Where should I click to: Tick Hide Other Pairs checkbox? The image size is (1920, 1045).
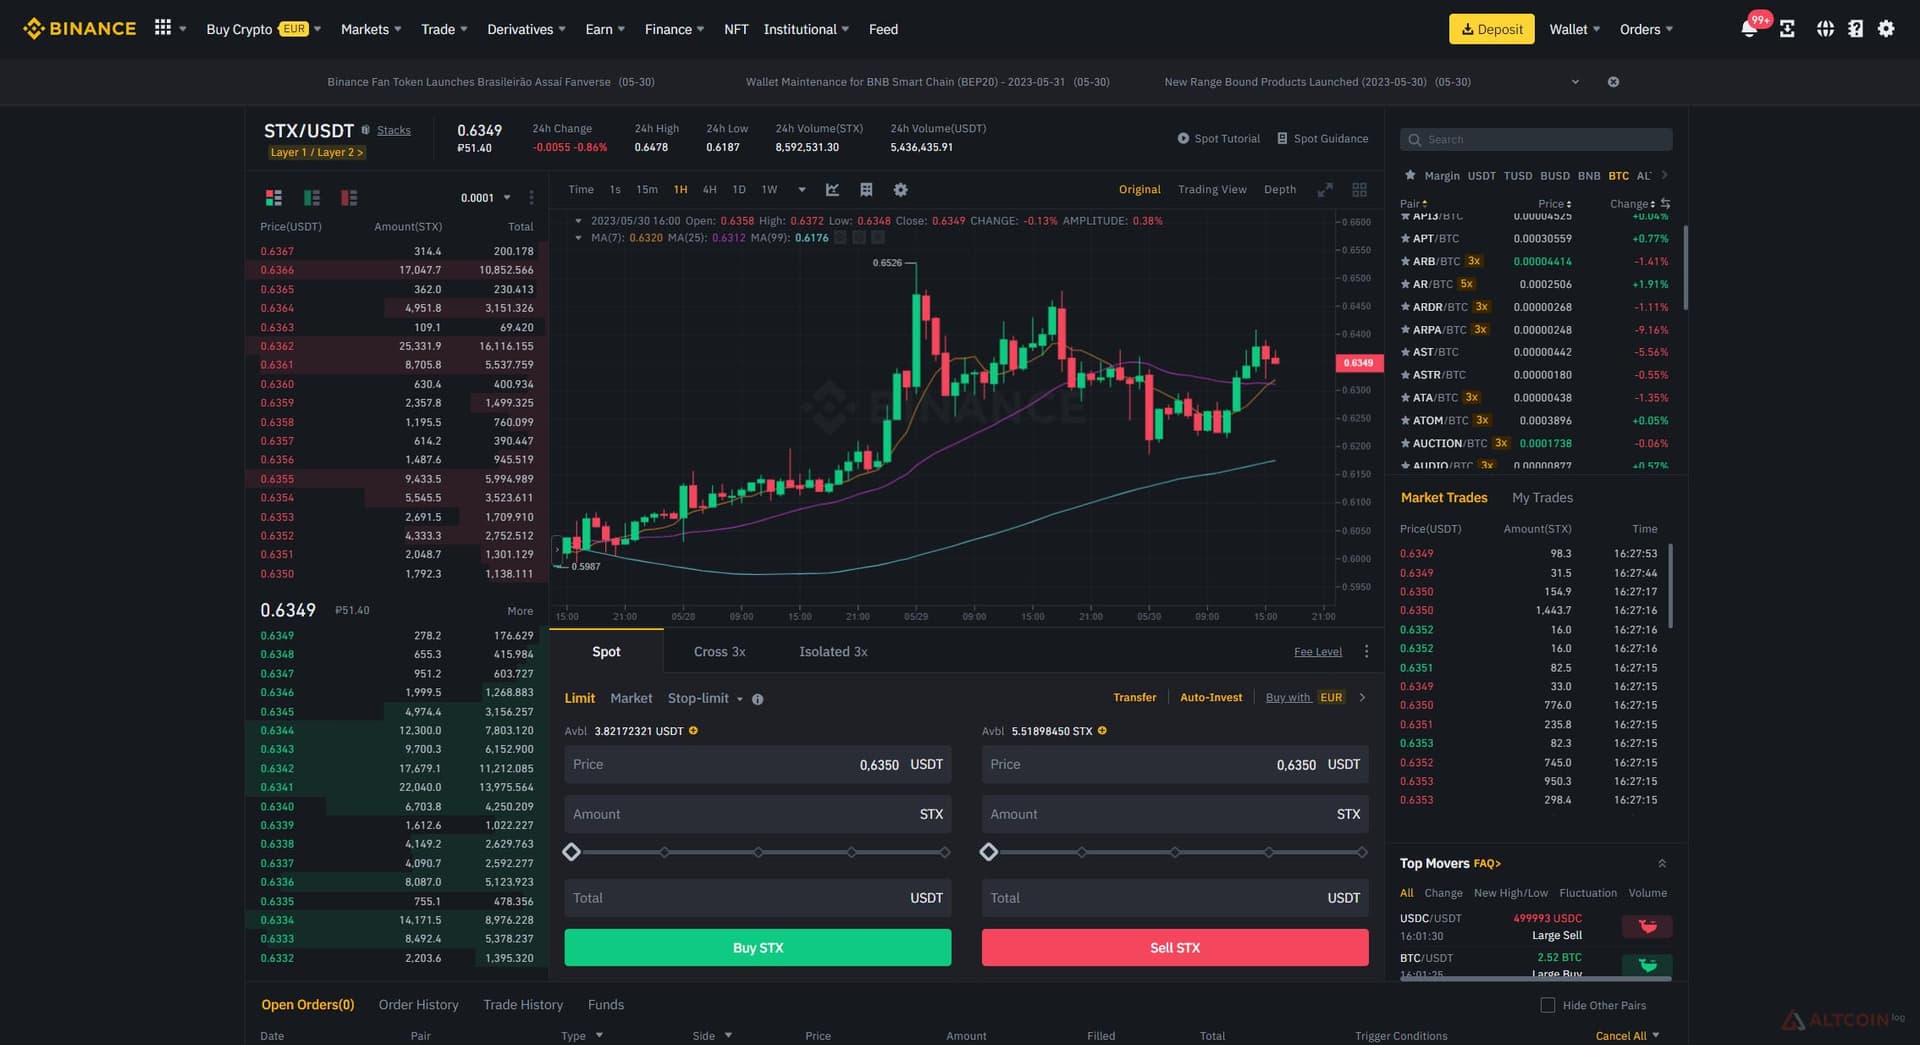[1548, 1005]
